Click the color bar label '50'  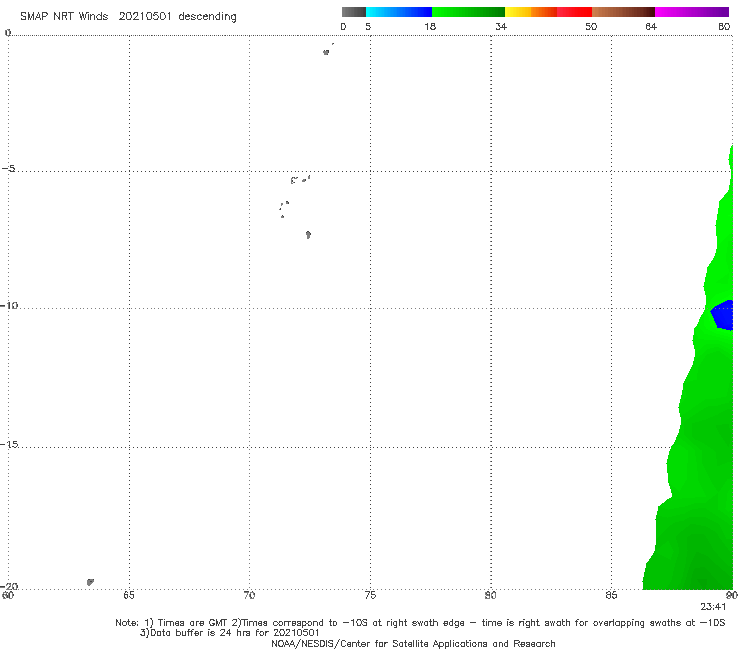click(x=591, y=26)
